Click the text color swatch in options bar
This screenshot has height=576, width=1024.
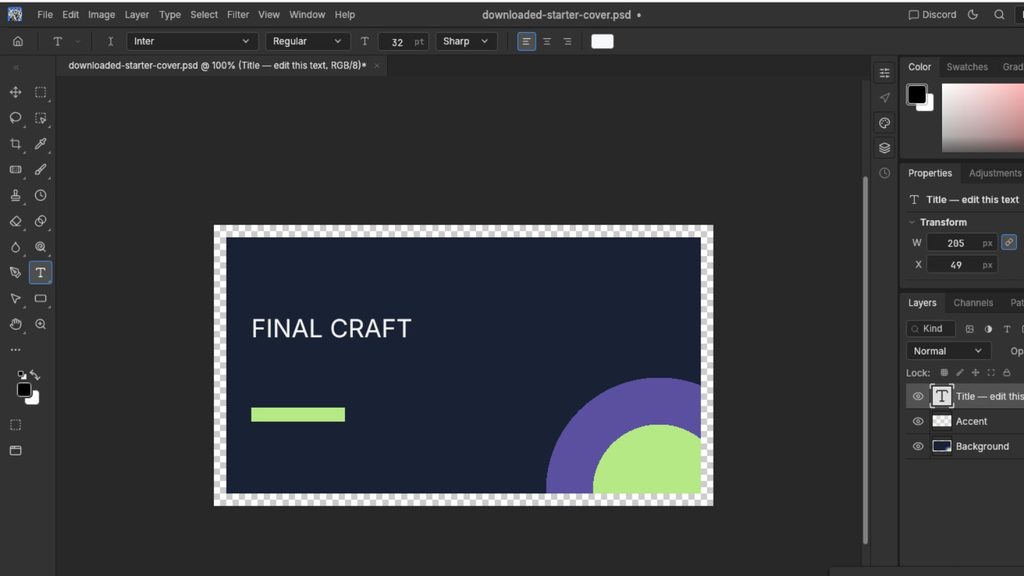pos(602,41)
